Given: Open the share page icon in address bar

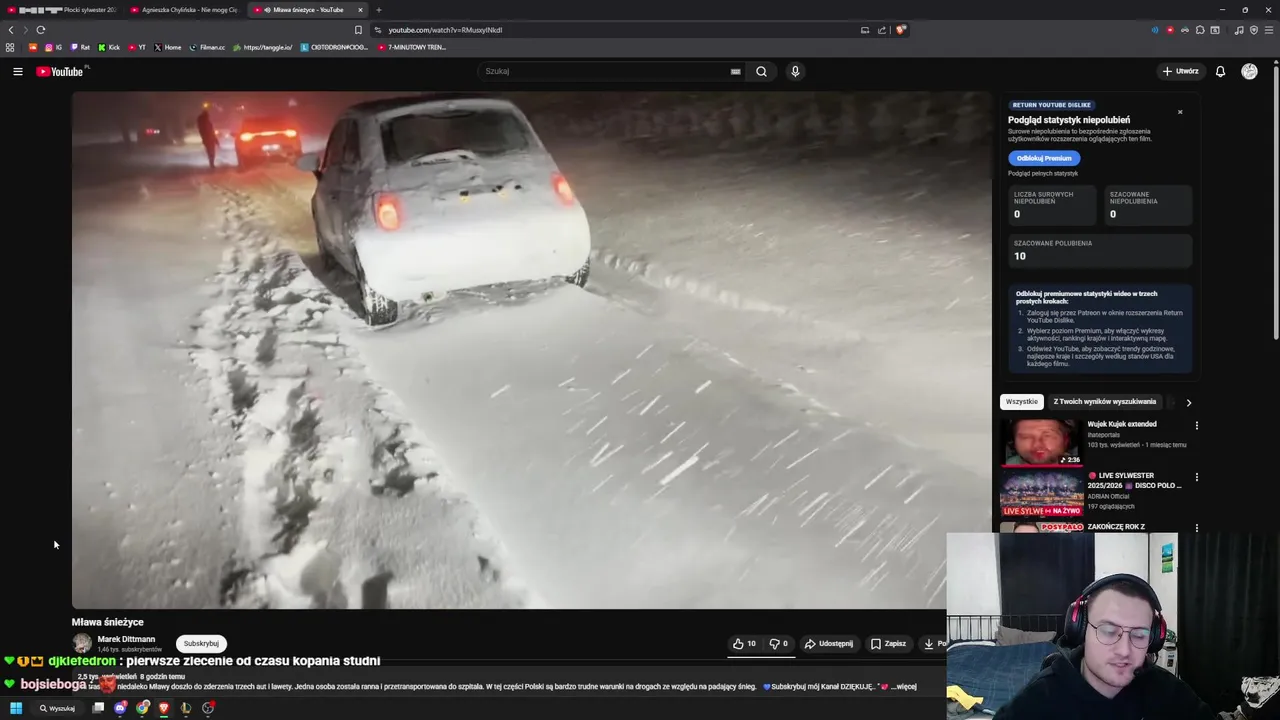Looking at the screenshot, I should pos(882,30).
